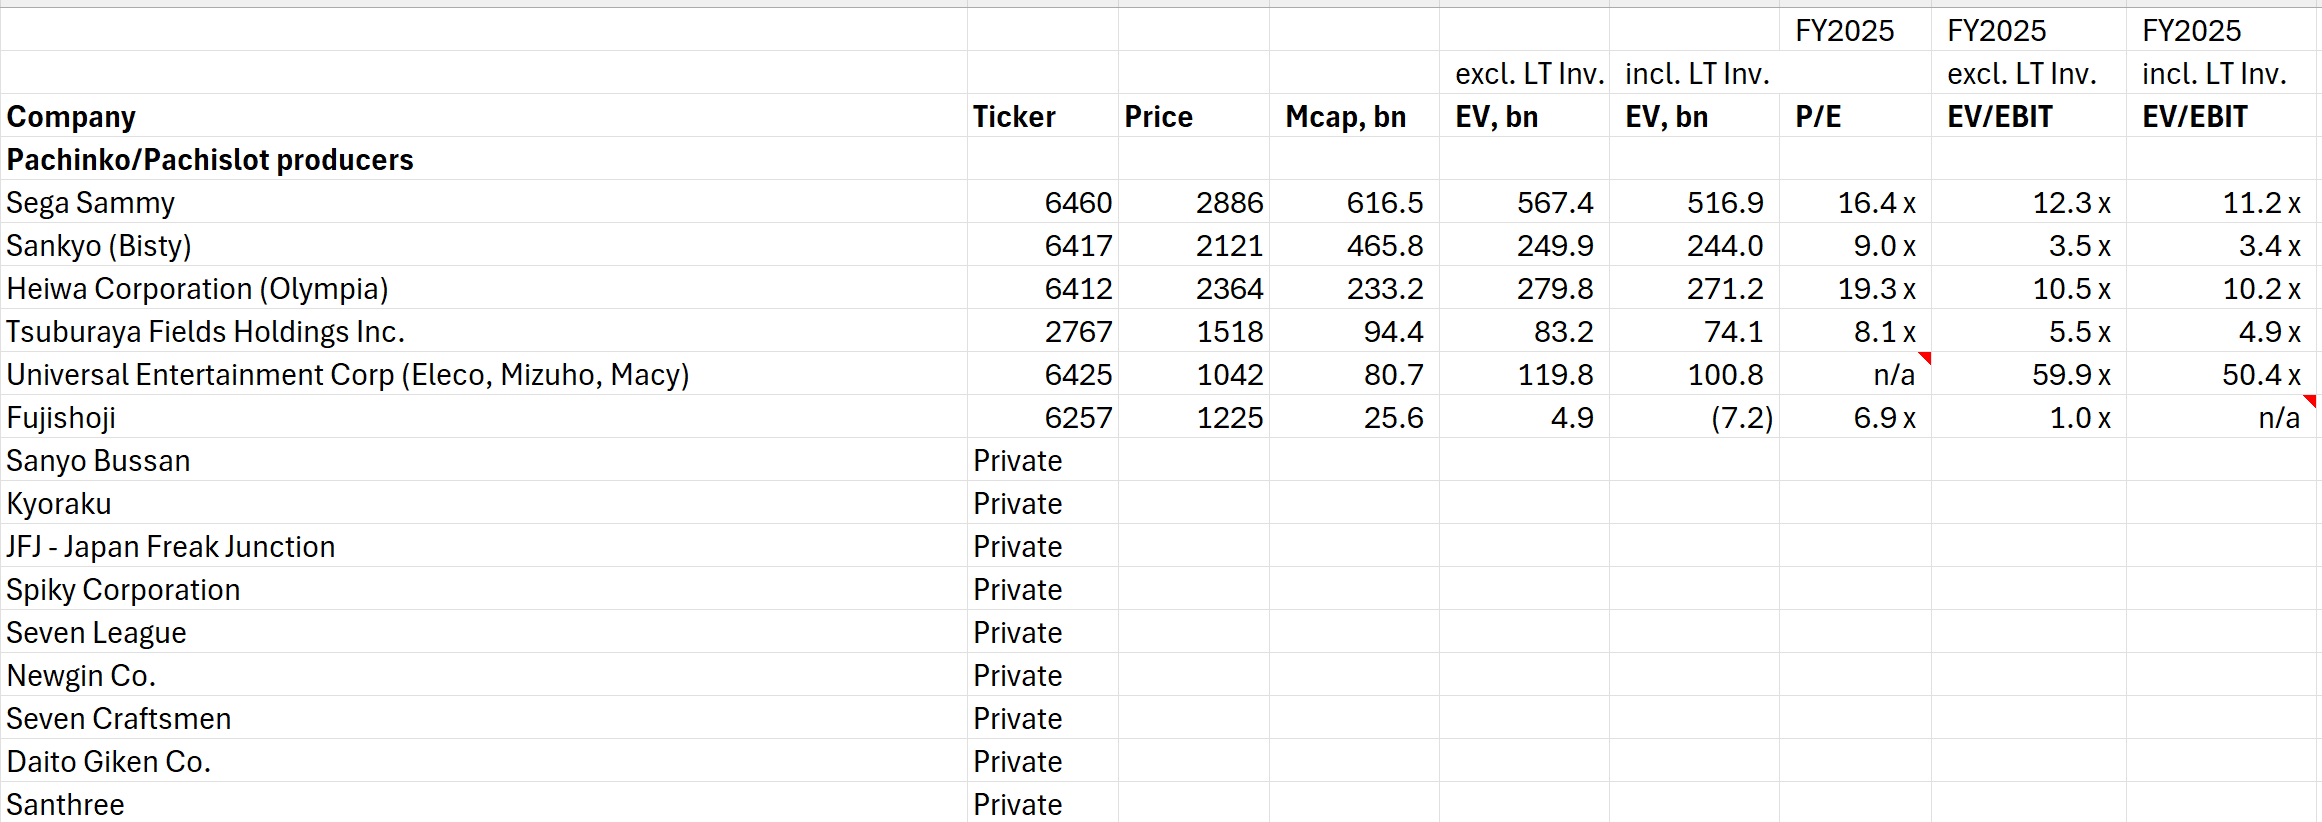This screenshot has height=822, width=2322.
Task: Click the Price column header
Action: 1194,116
